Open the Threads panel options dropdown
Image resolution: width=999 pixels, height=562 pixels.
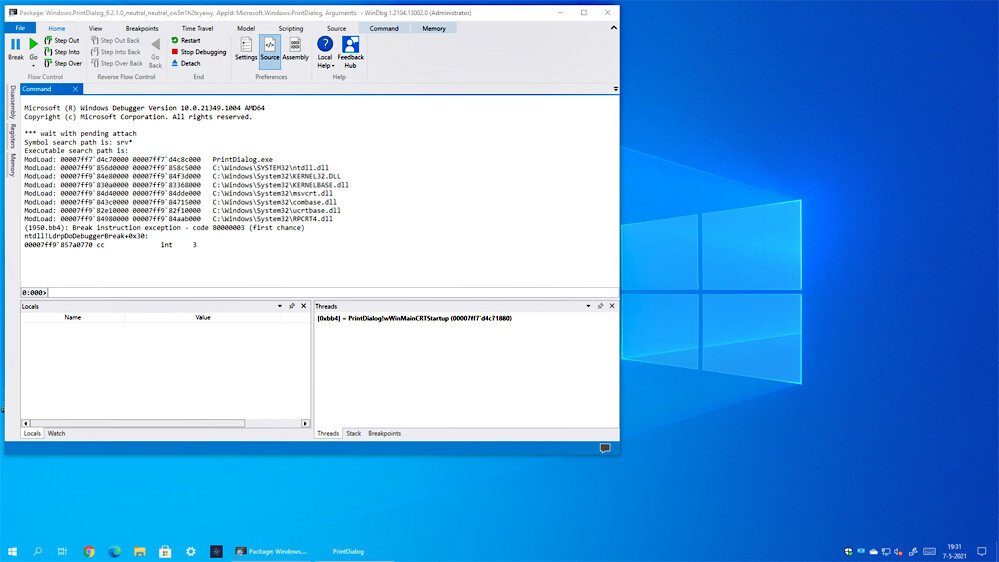pyautogui.click(x=588, y=306)
